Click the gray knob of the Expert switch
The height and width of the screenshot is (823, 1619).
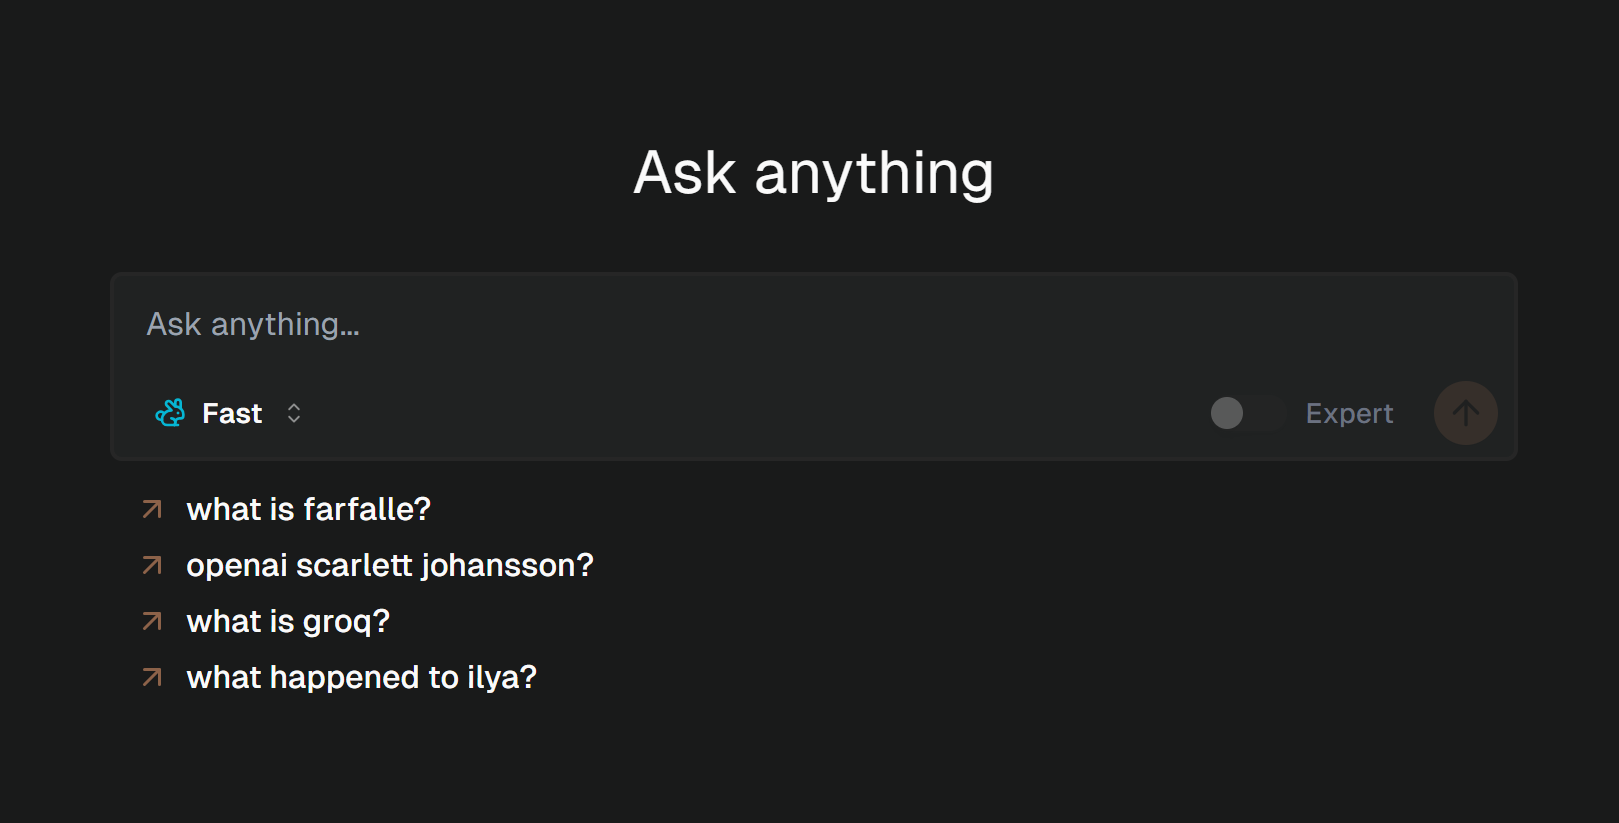point(1227,413)
